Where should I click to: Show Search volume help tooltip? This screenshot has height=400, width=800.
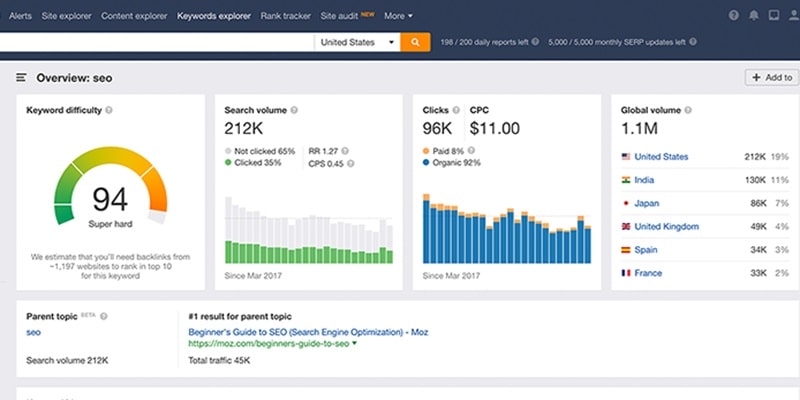pyautogui.click(x=294, y=110)
